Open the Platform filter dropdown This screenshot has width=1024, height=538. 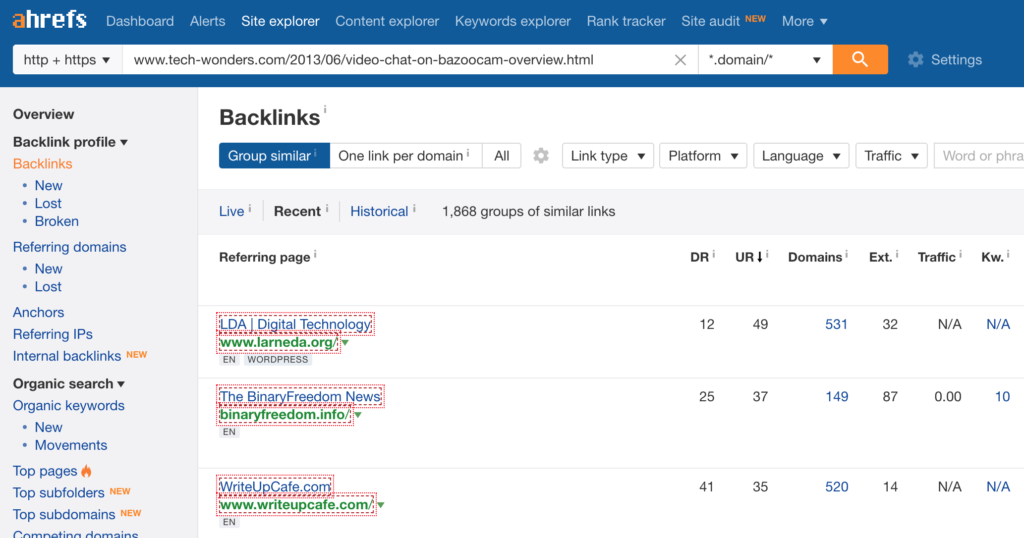pos(703,156)
